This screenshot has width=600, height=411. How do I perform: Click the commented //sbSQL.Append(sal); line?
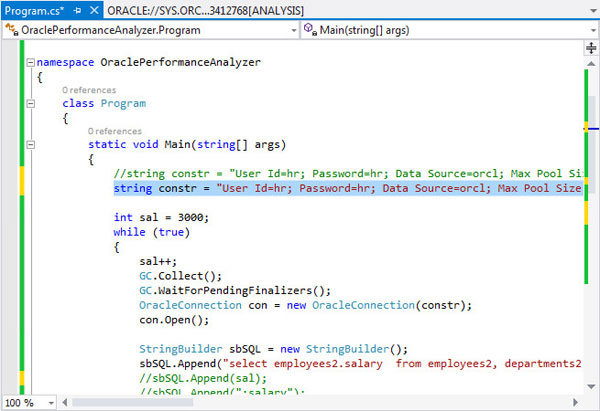203,378
